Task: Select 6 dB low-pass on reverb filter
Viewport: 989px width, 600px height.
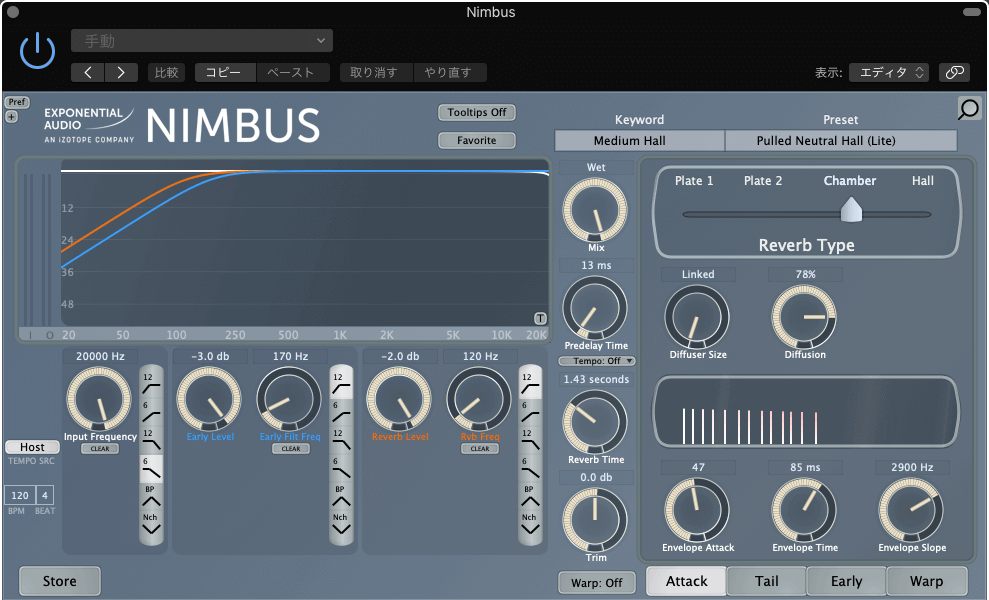Action: click(x=530, y=468)
